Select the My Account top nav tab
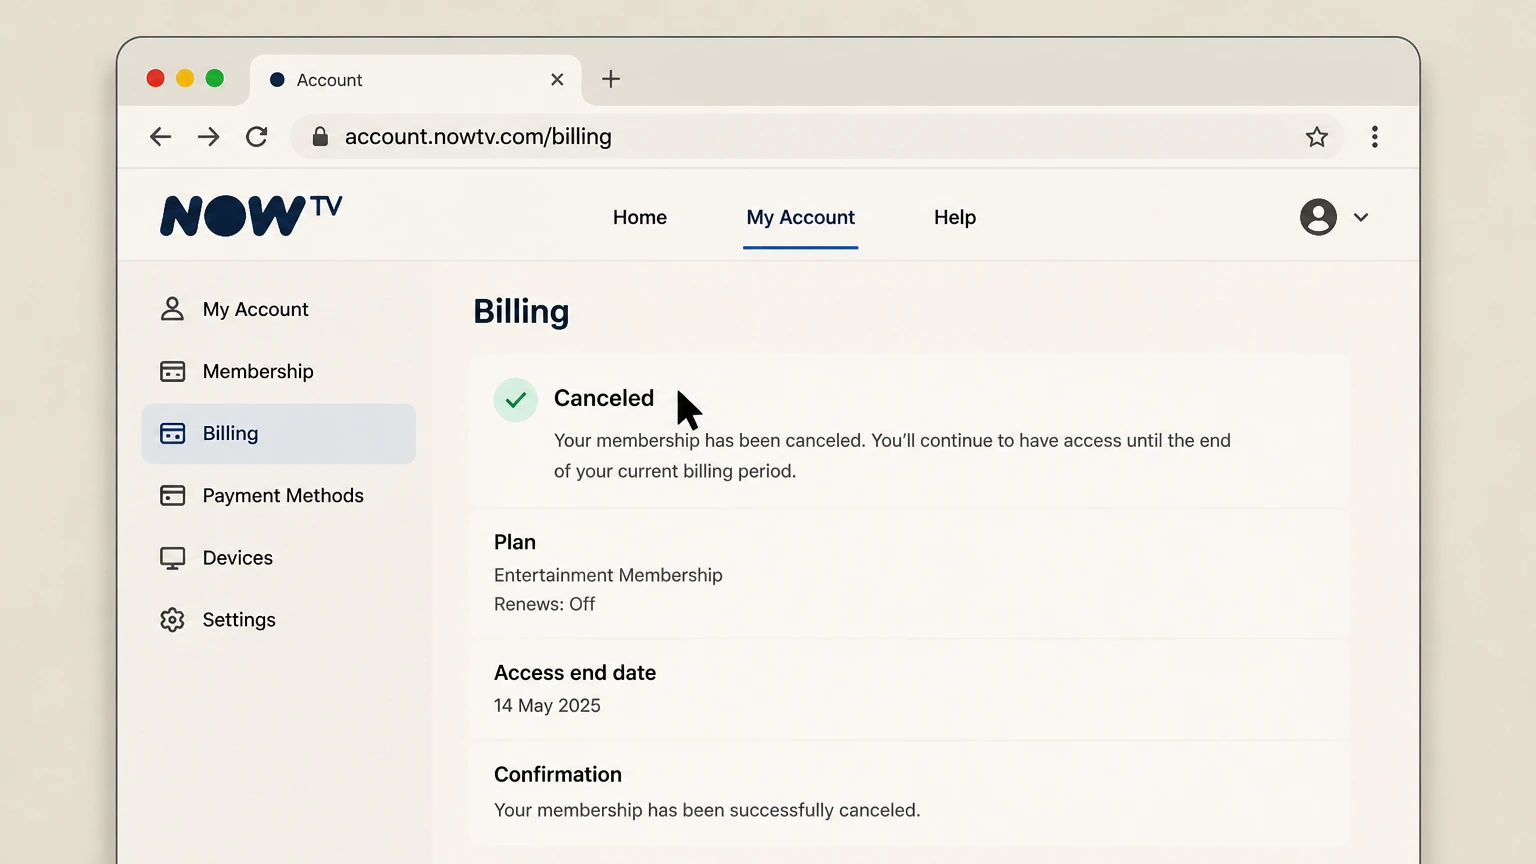Image resolution: width=1536 pixels, height=864 pixels. 800,217
